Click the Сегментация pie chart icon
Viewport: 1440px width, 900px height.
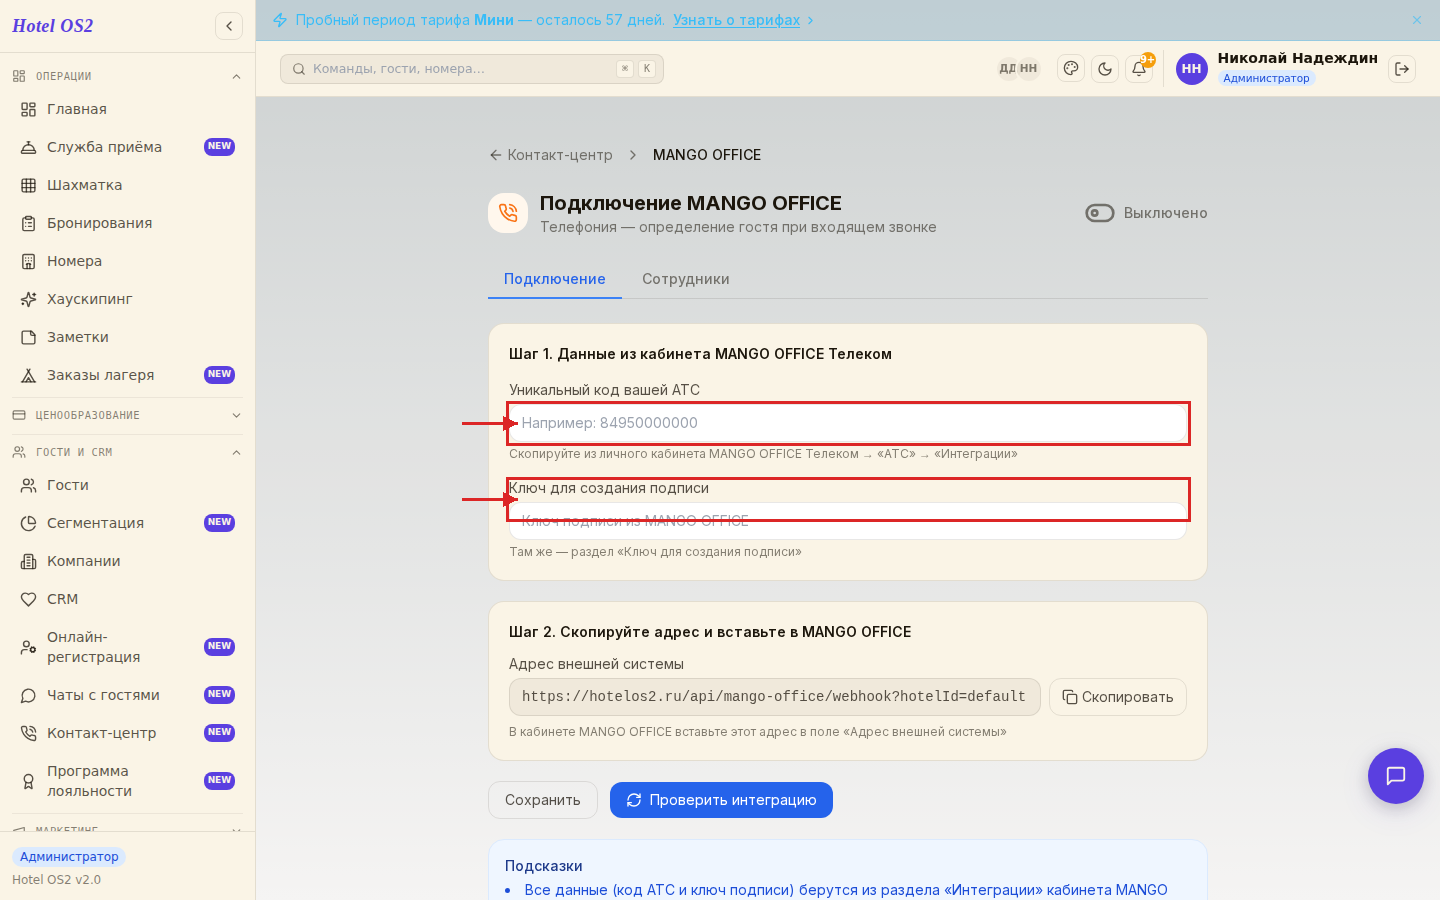click(28, 523)
